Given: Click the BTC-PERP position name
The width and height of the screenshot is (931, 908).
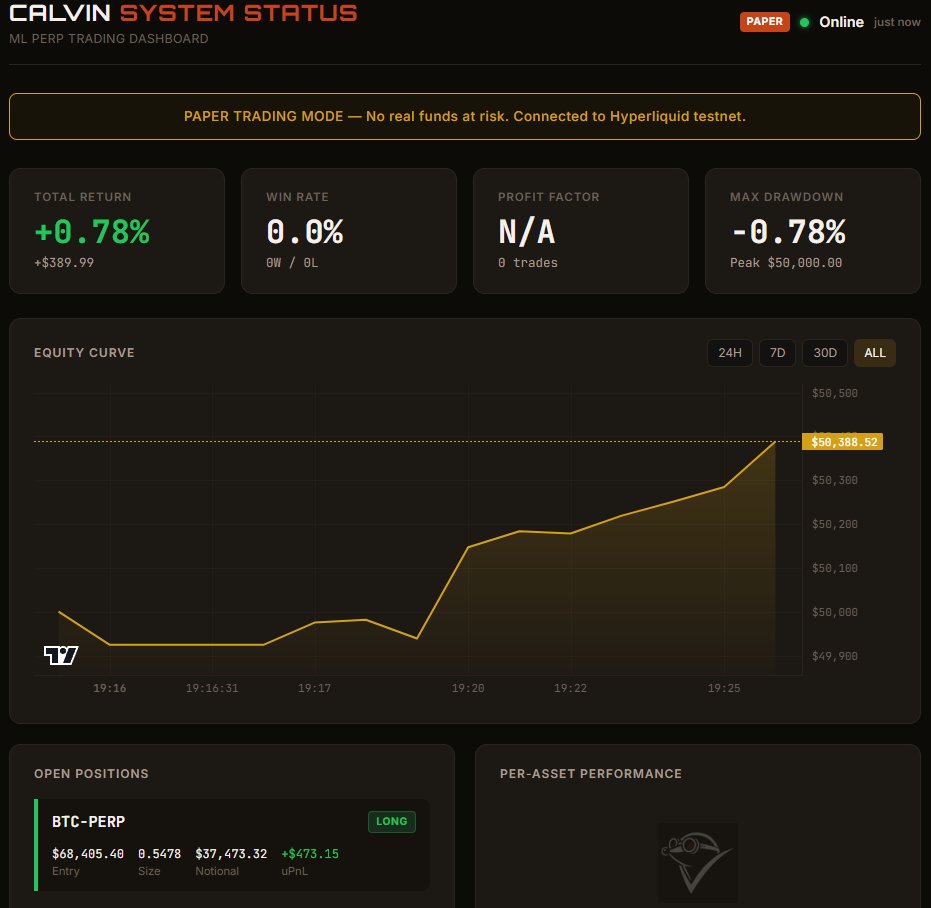Looking at the screenshot, I should point(88,821).
